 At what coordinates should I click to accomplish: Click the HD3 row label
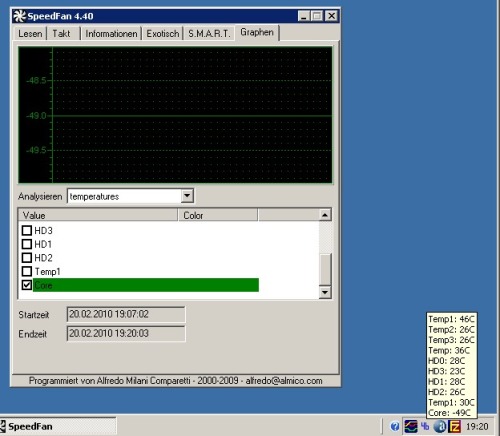(x=43, y=231)
